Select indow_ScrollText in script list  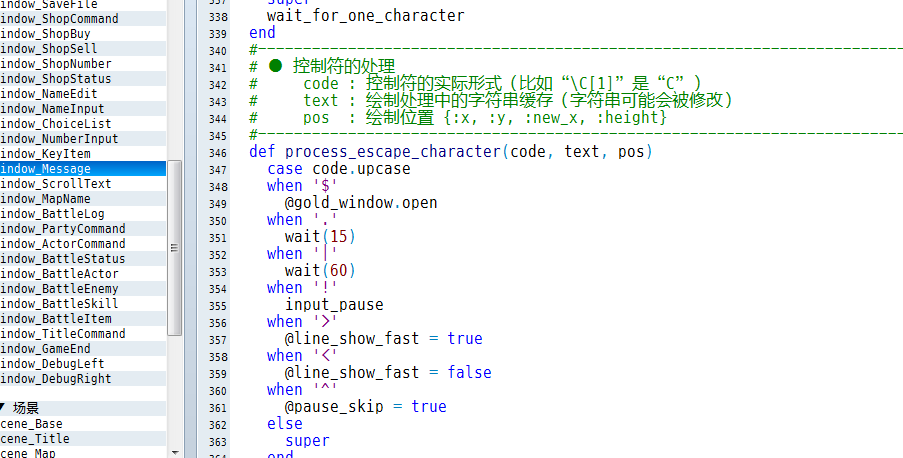coord(83,184)
